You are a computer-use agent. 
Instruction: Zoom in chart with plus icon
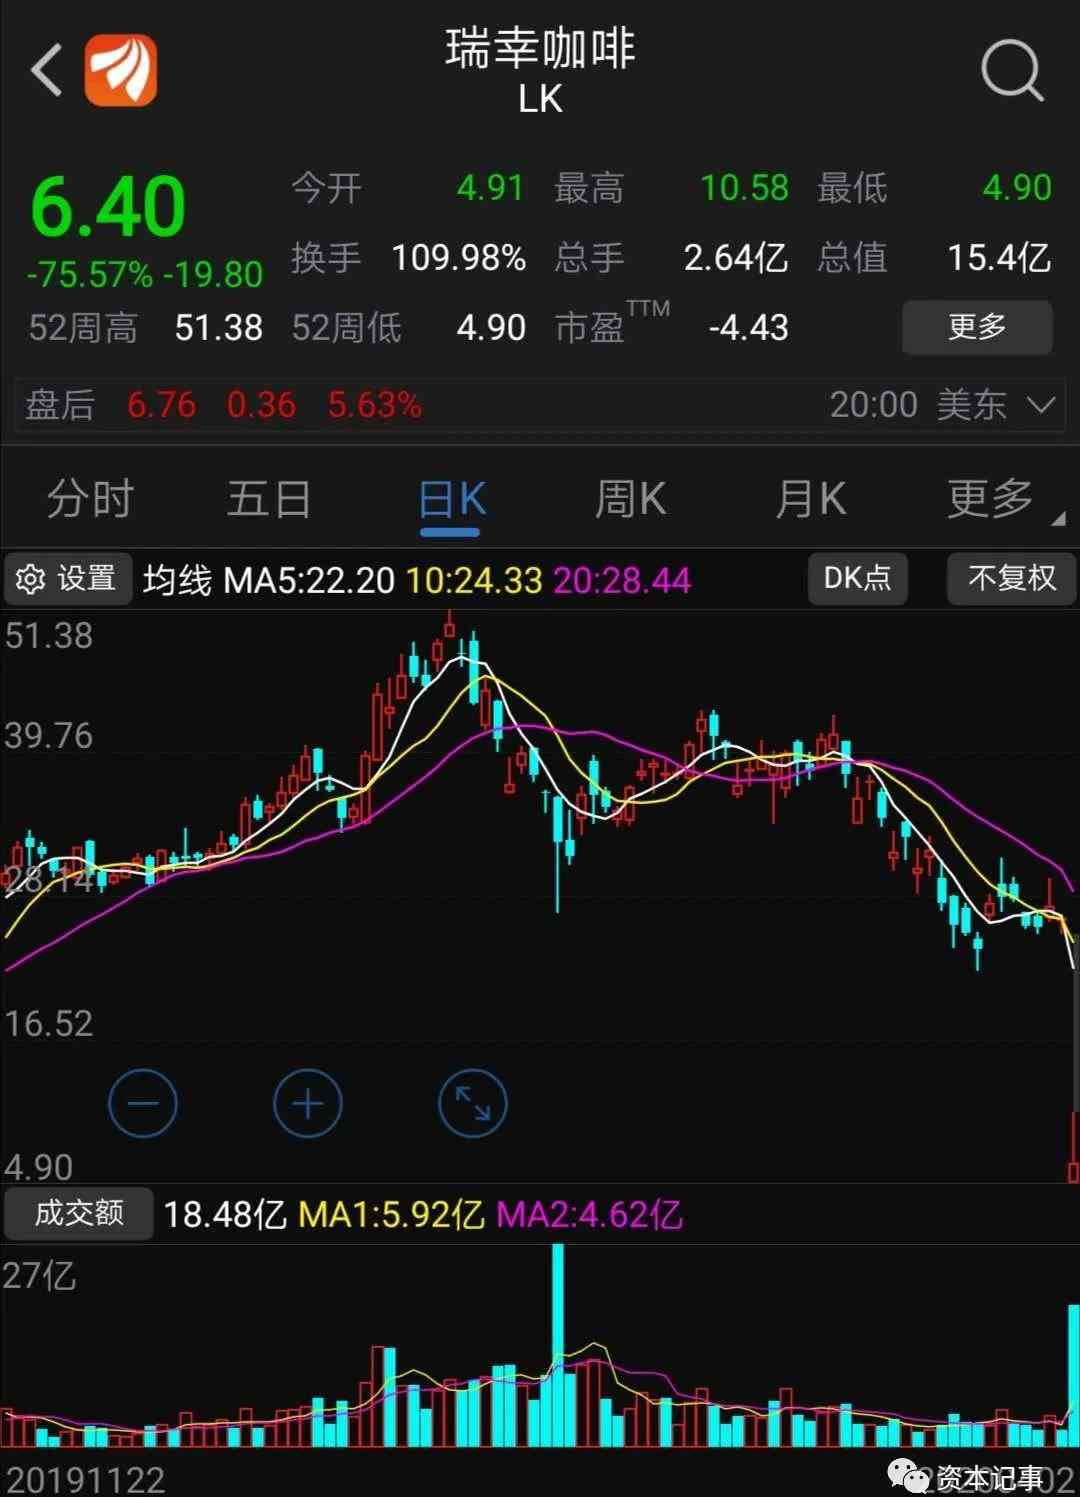click(x=308, y=1104)
